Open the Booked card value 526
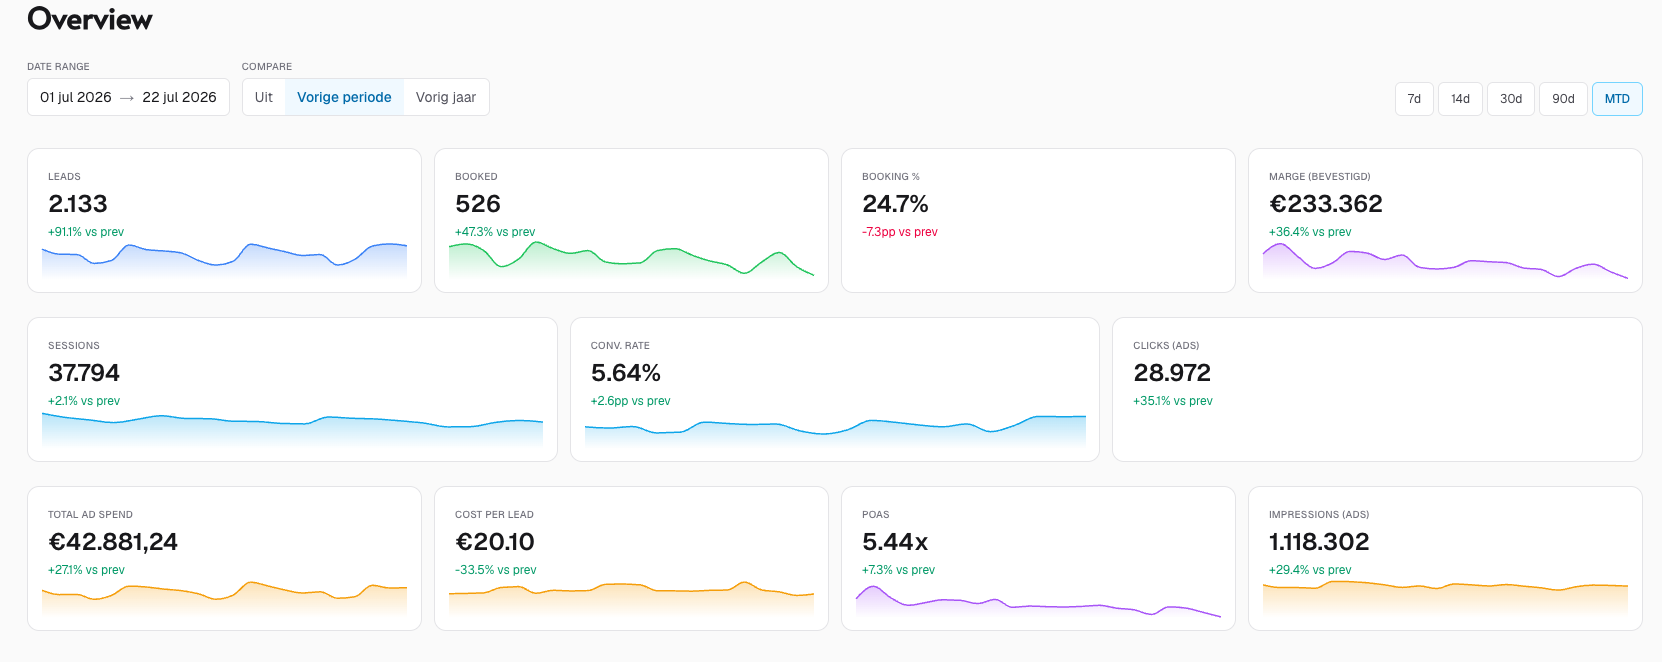Screen dimensions: 1662x662 coord(478,204)
